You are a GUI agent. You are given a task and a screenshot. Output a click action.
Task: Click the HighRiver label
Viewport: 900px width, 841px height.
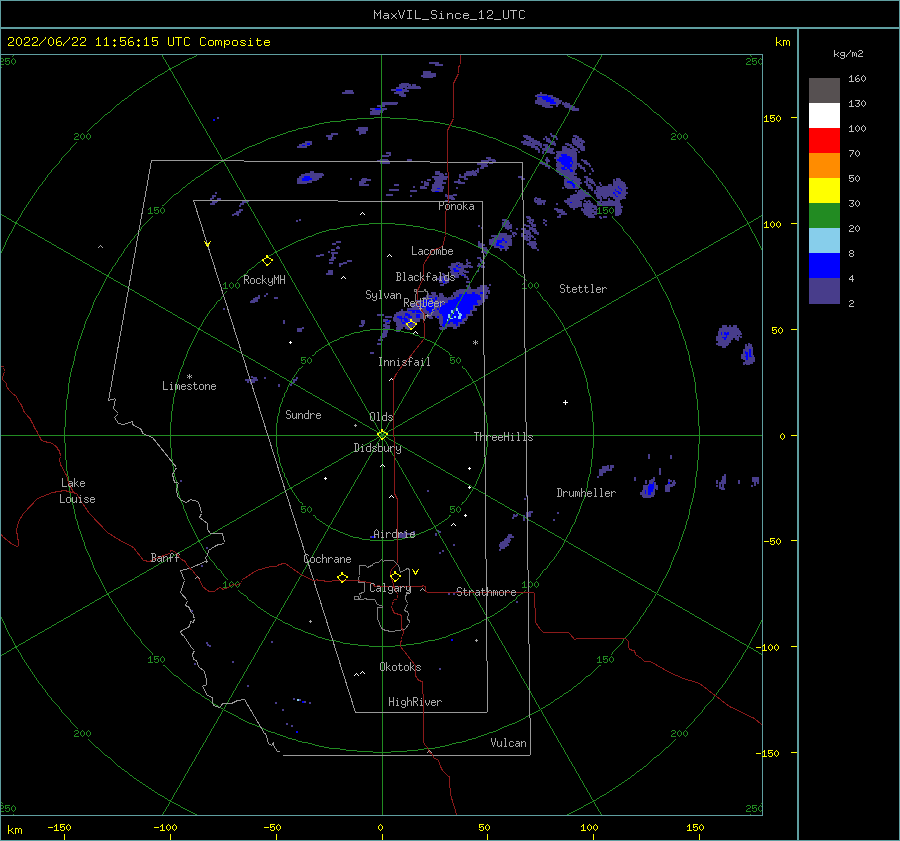(x=415, y=702)
